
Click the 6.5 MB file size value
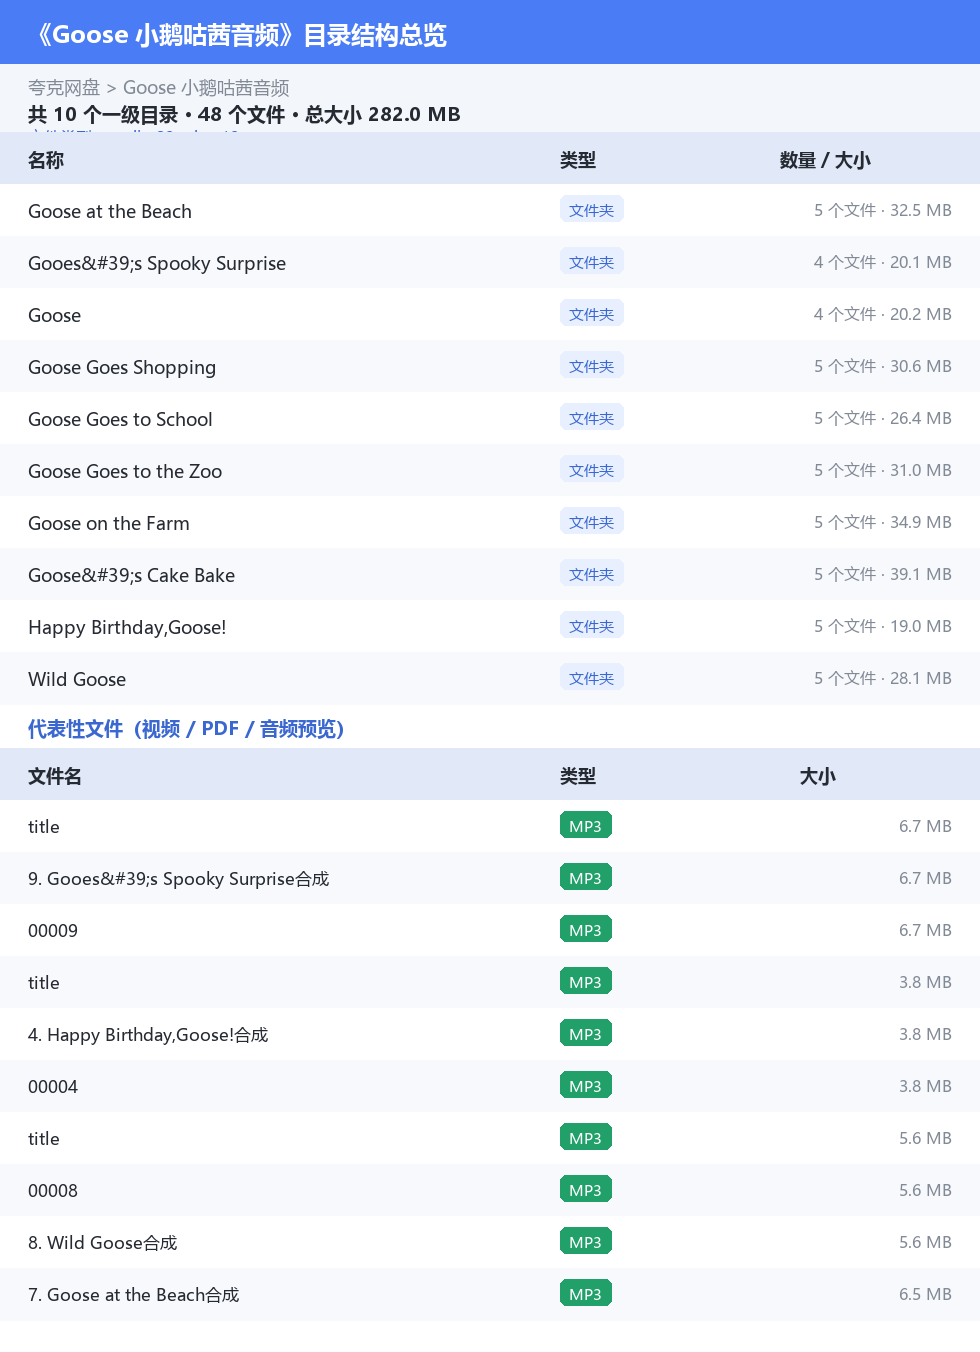(925, 1294)
